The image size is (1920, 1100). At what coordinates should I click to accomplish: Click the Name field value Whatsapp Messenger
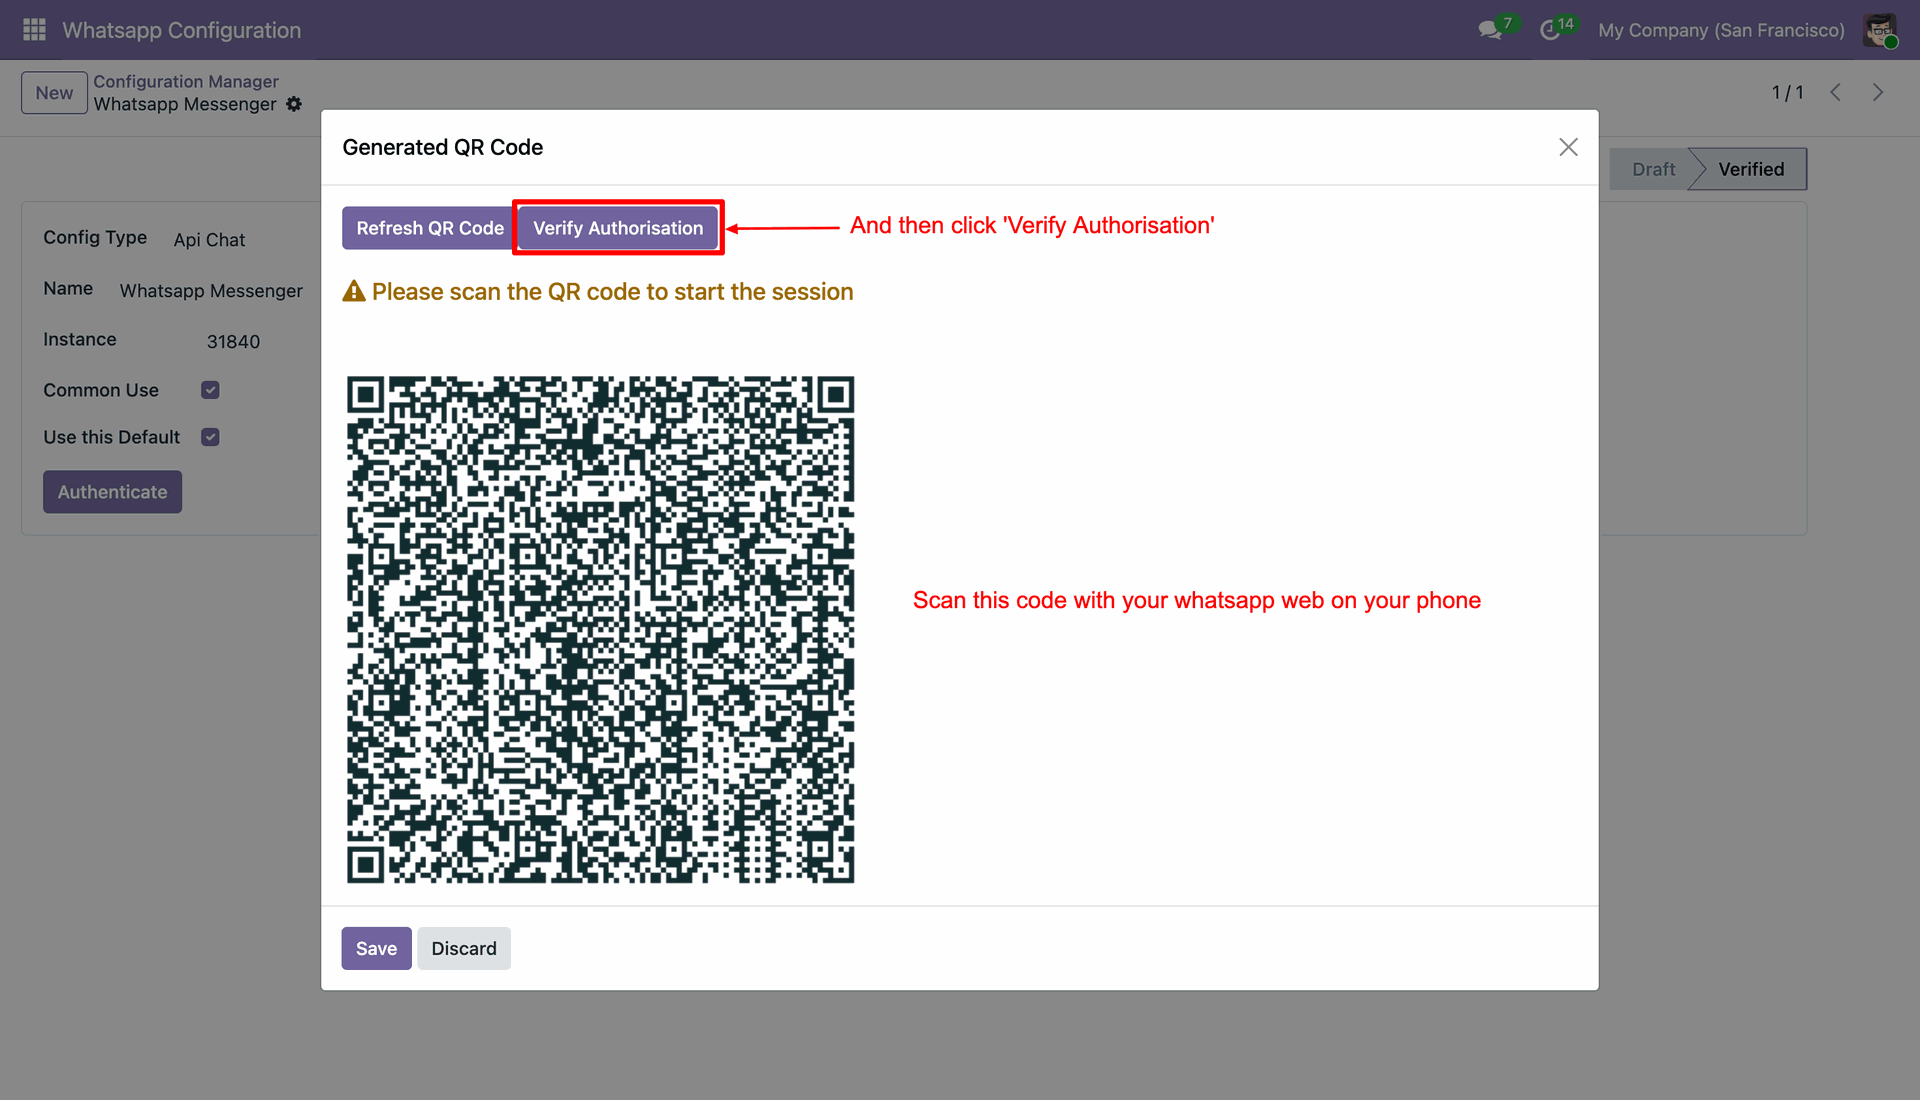coord(211,291)
